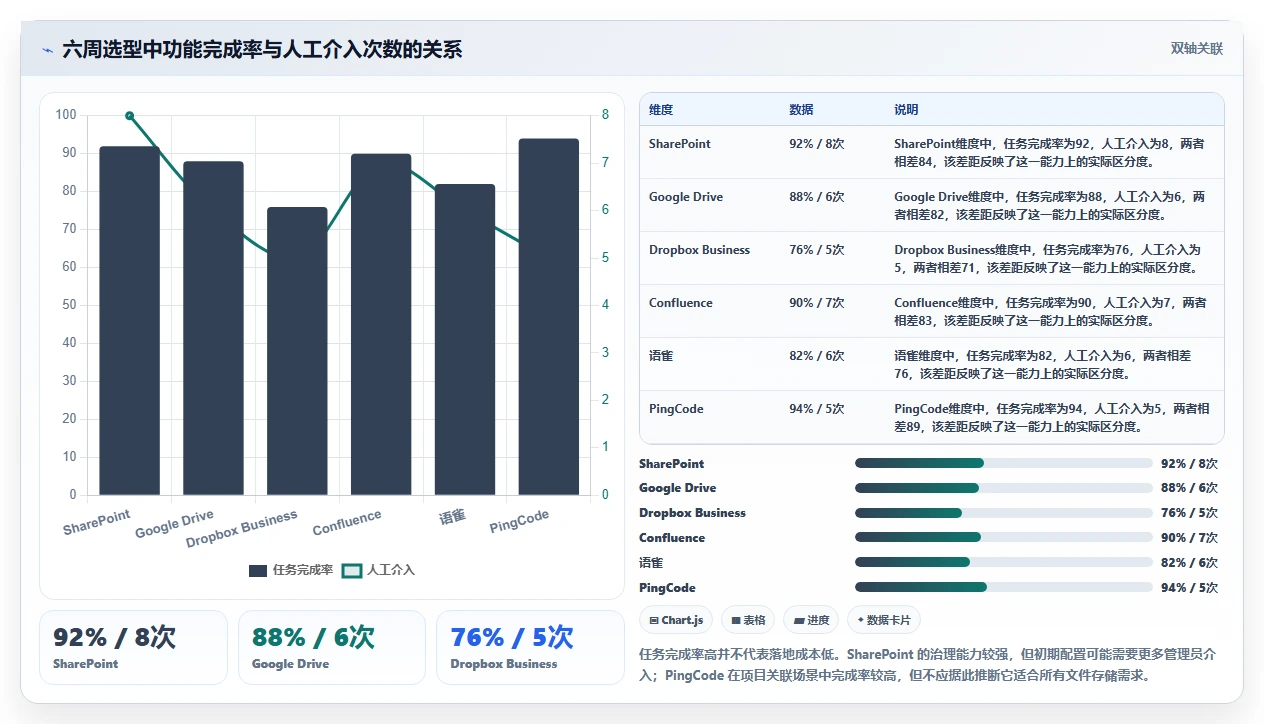Click the 维度 column header
1264x724 pixels.
[661, 110]
